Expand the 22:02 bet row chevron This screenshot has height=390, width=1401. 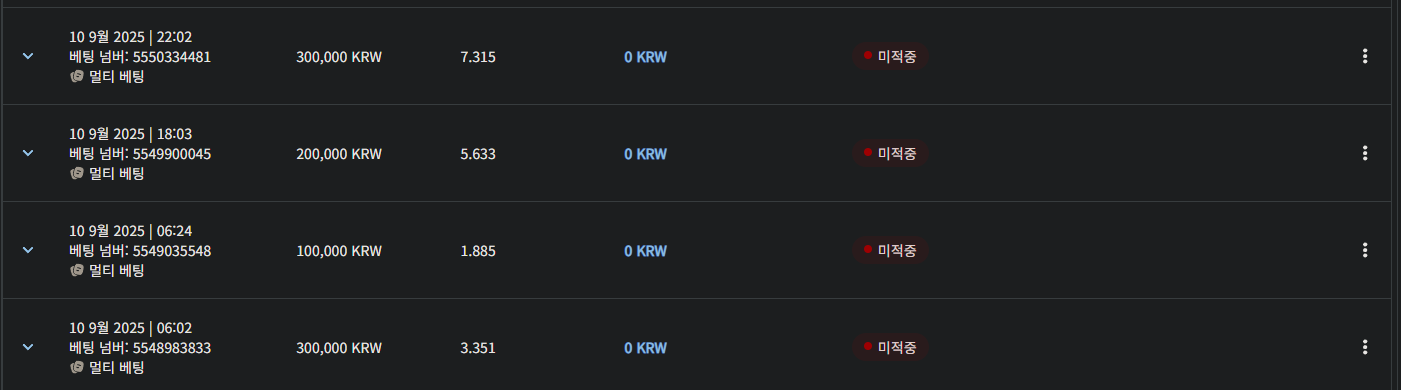coord(28,56)
